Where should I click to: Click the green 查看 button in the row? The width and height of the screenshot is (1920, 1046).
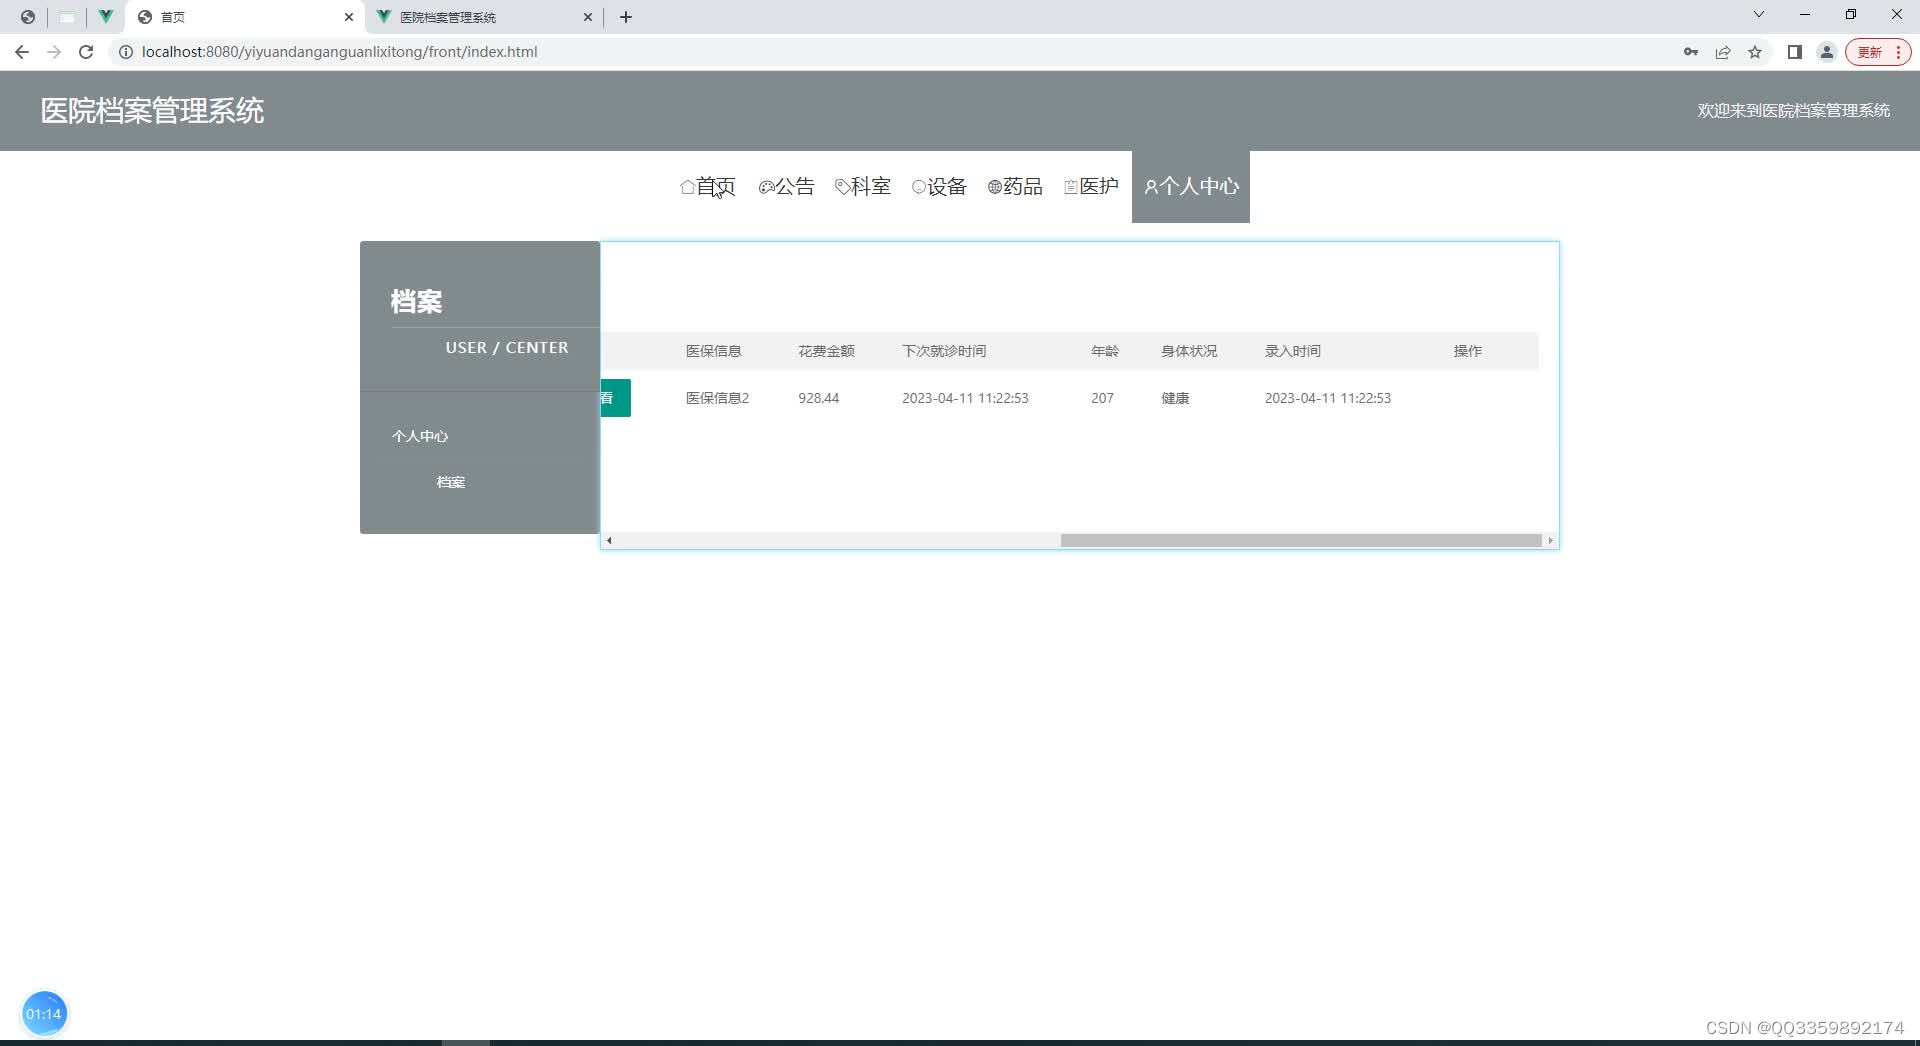616,398
